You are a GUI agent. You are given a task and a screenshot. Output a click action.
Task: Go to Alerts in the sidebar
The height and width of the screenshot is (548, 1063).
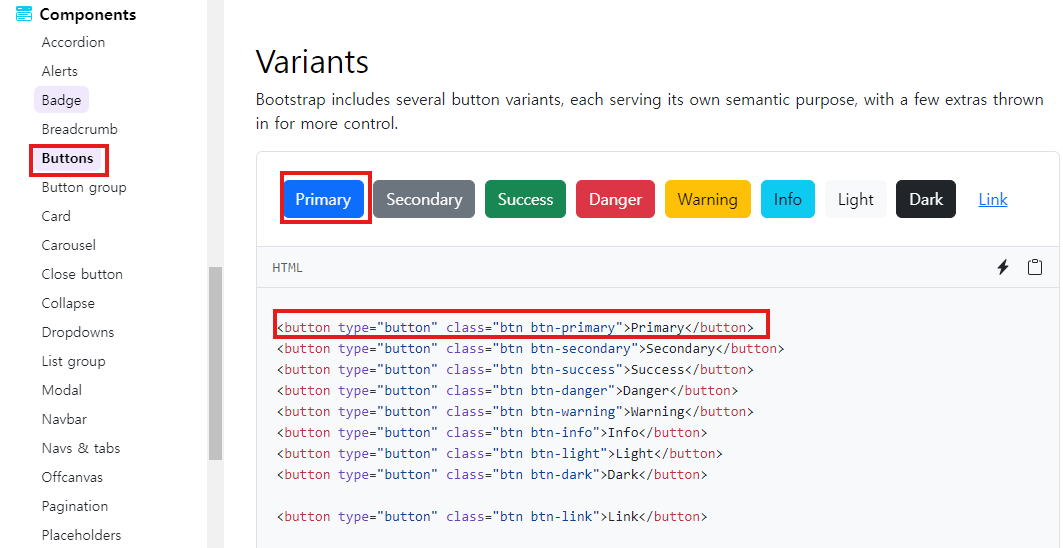(60, 71)
